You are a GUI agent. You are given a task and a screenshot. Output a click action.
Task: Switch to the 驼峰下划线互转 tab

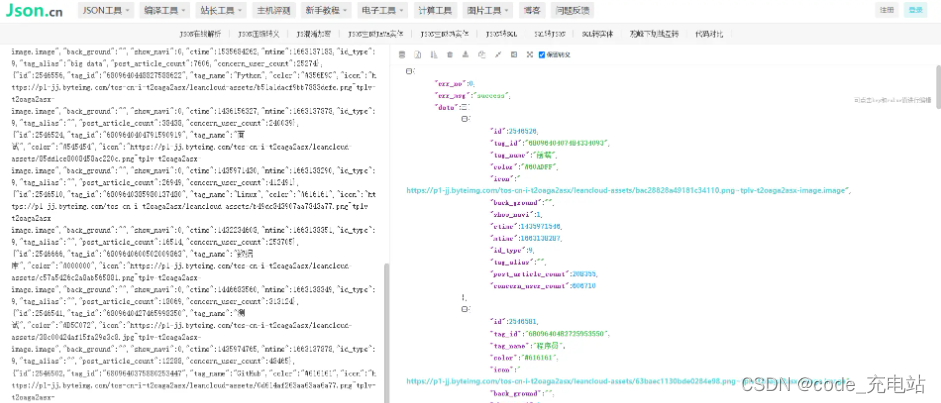coord(654,34)
